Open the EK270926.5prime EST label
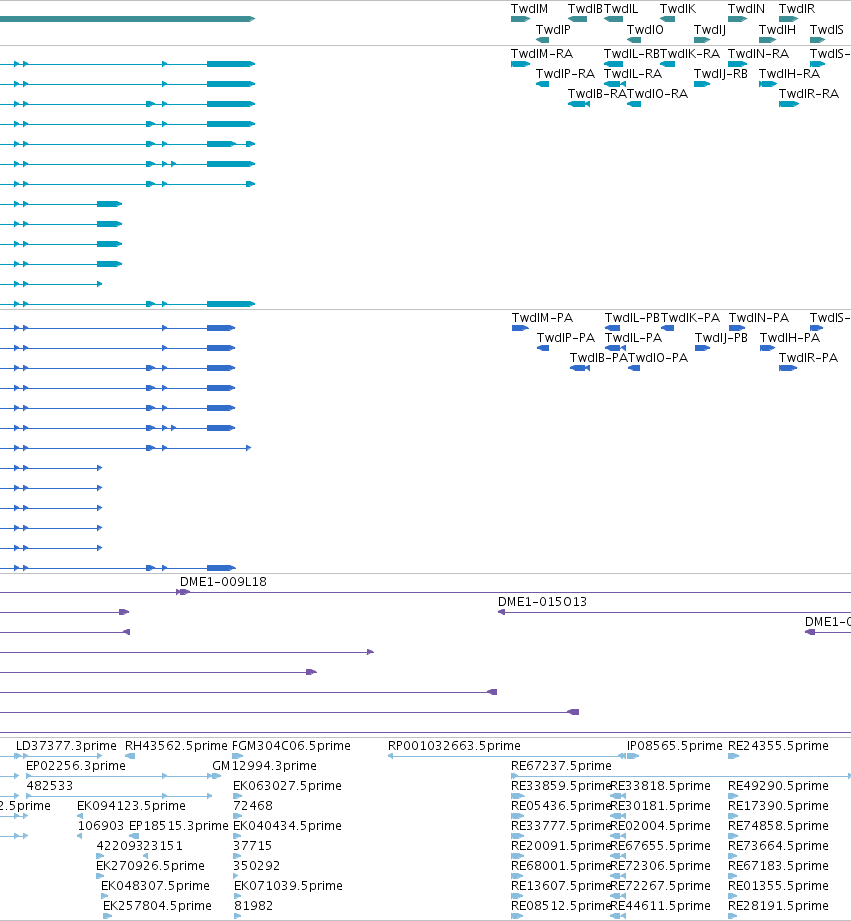851x921 pixels. (150, 865)
